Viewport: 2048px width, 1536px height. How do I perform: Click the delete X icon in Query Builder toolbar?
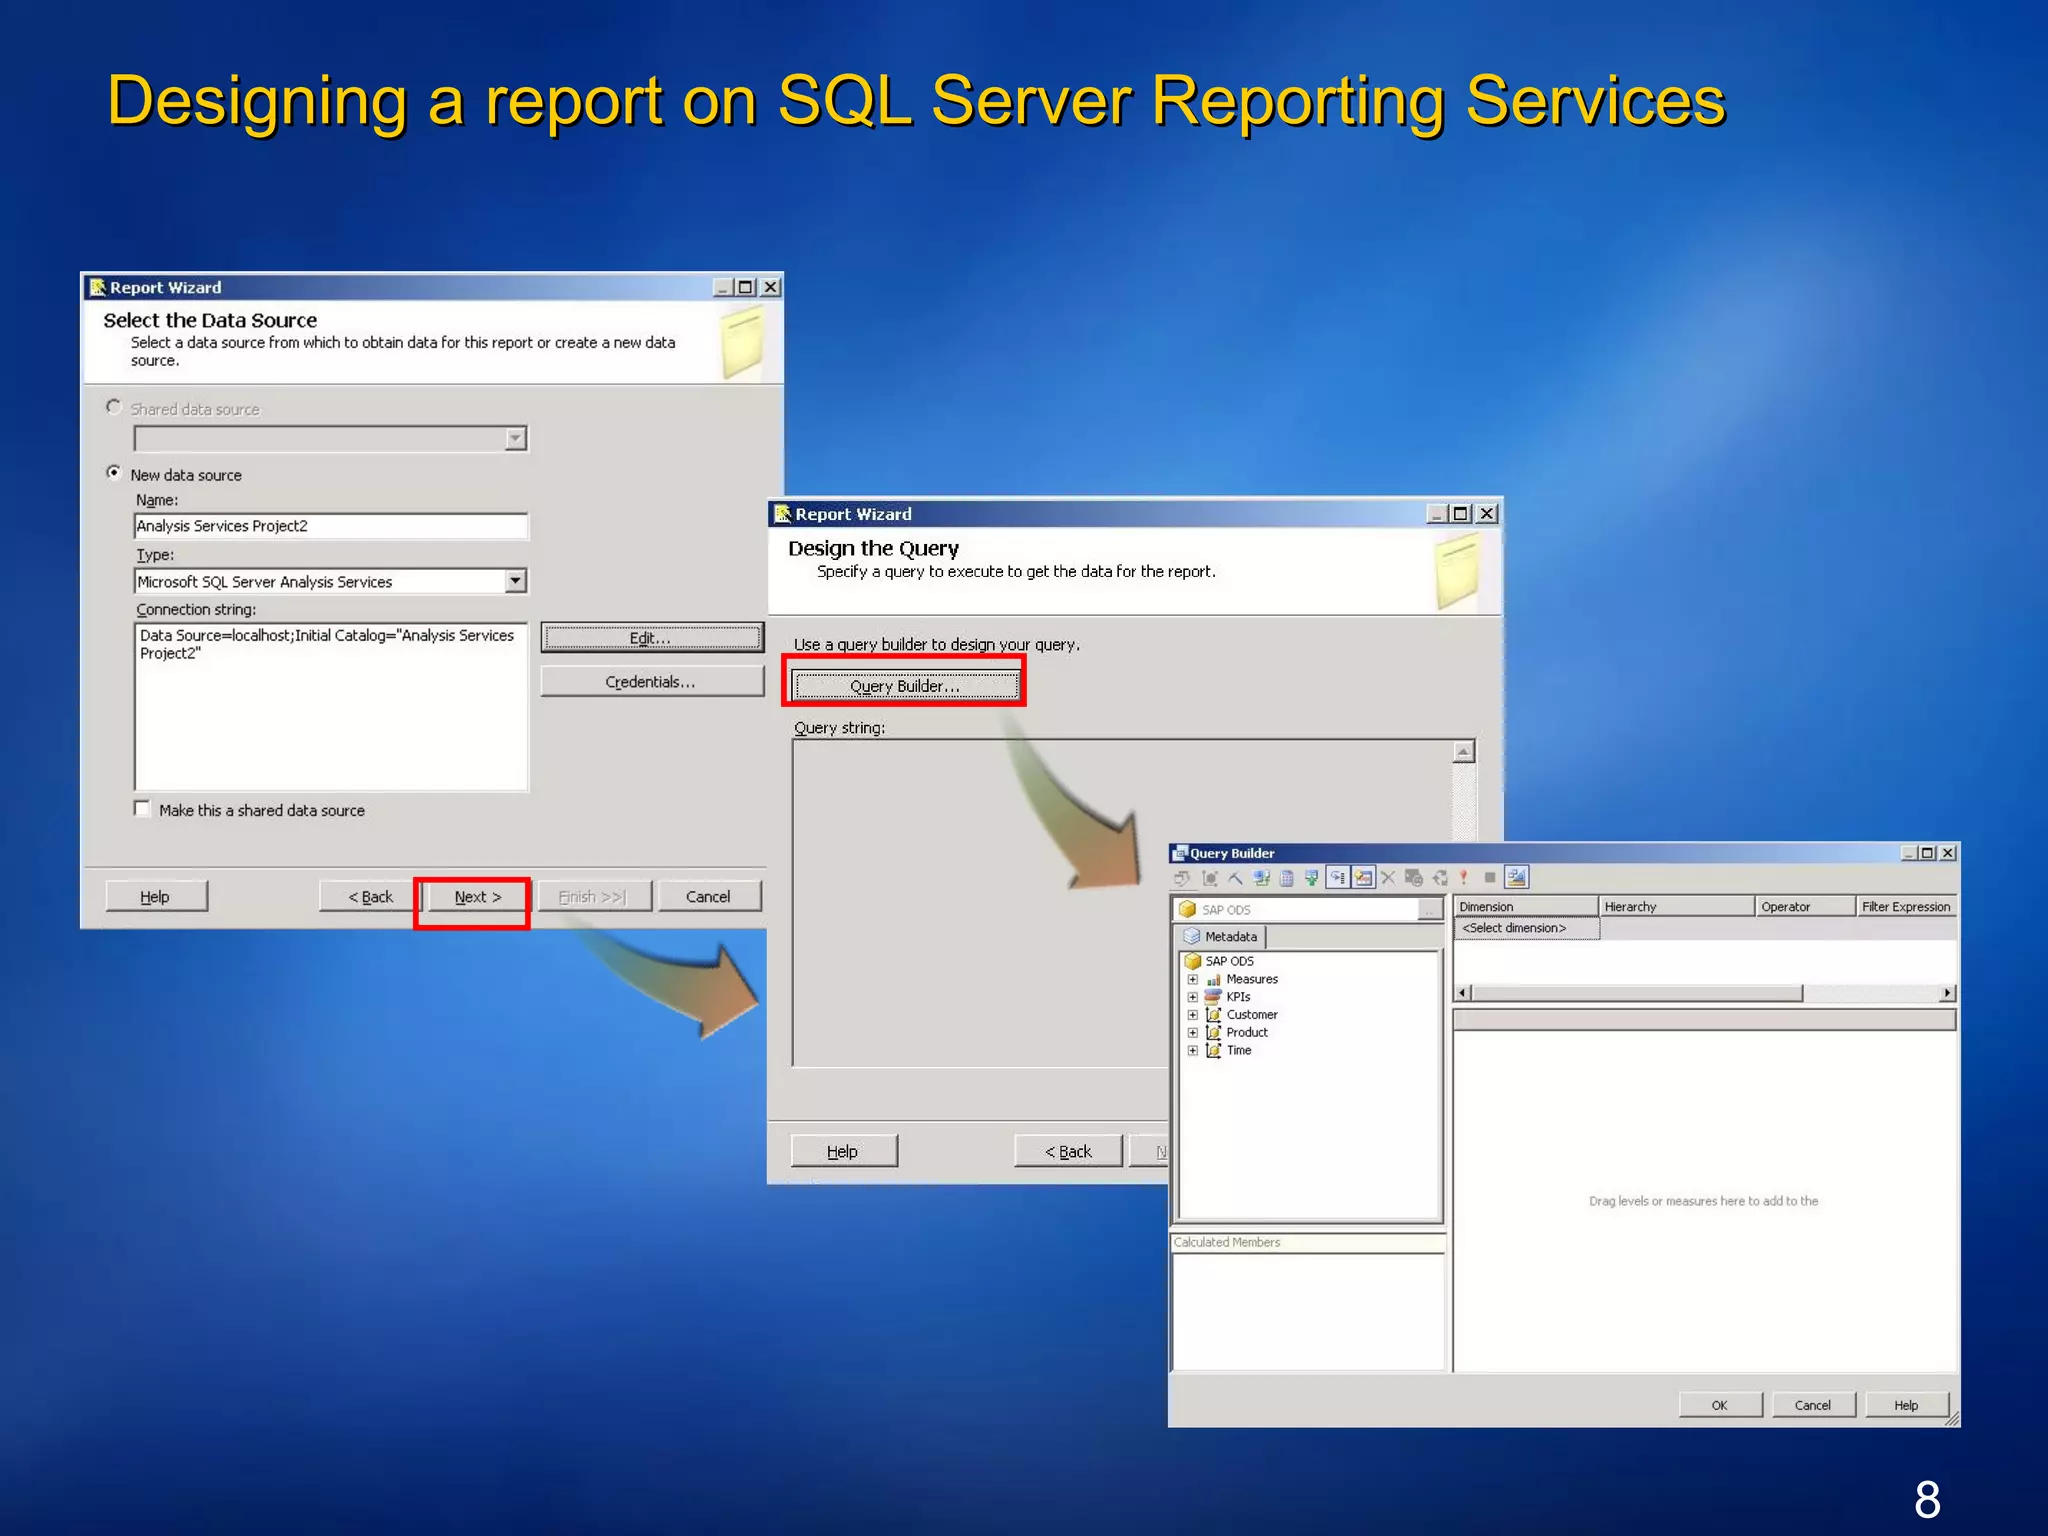tap(1388, 878)
